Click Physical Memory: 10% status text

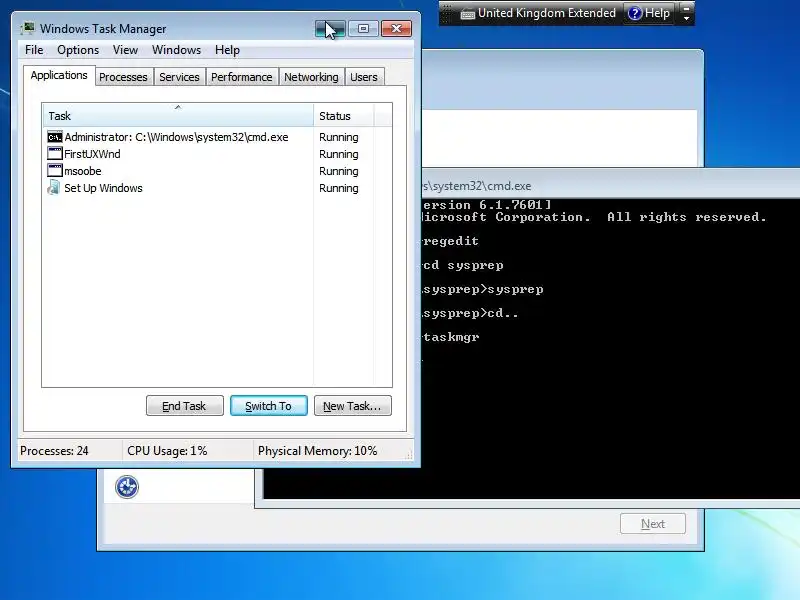tap(317, 451)
